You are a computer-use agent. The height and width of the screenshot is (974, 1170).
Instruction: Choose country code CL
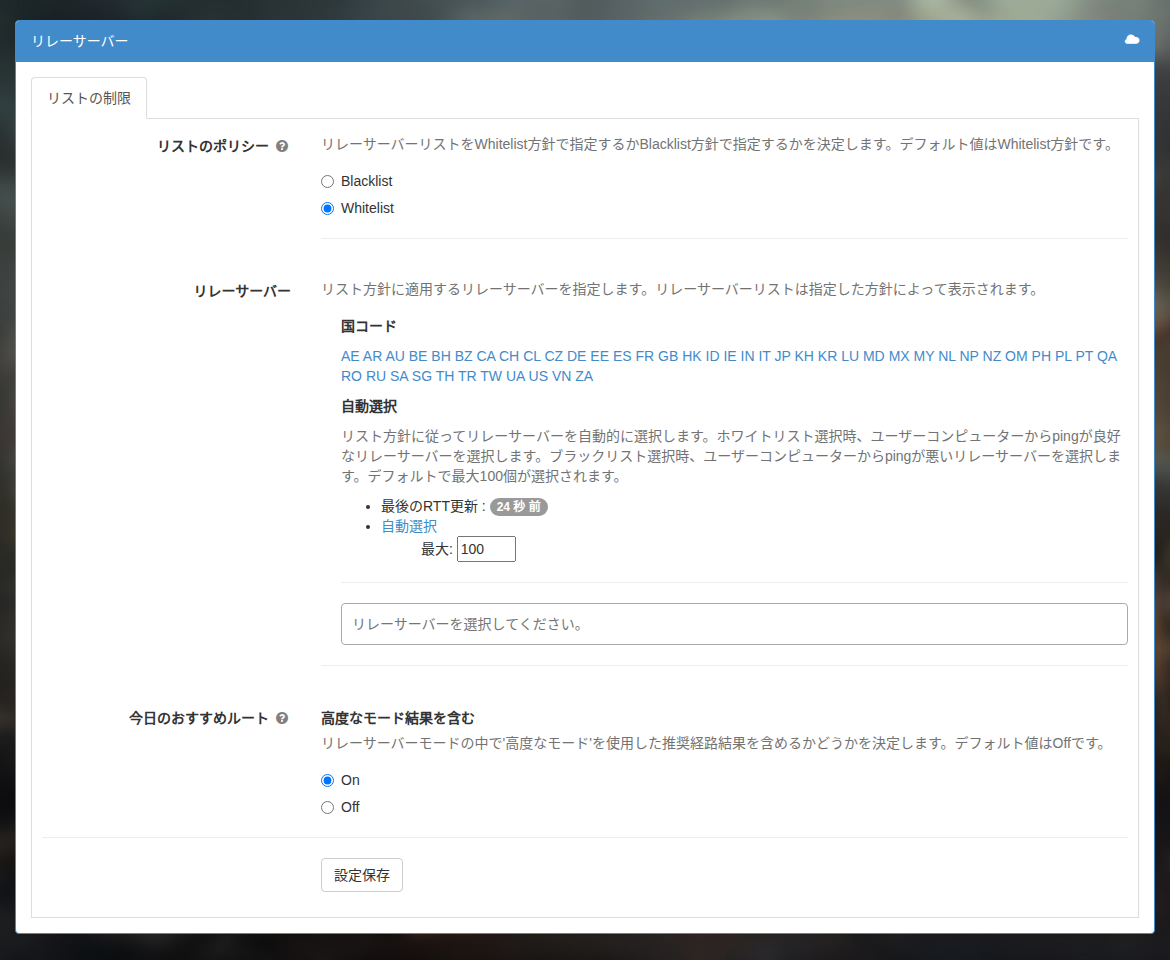pyautogui.click(x=532, y=356)
